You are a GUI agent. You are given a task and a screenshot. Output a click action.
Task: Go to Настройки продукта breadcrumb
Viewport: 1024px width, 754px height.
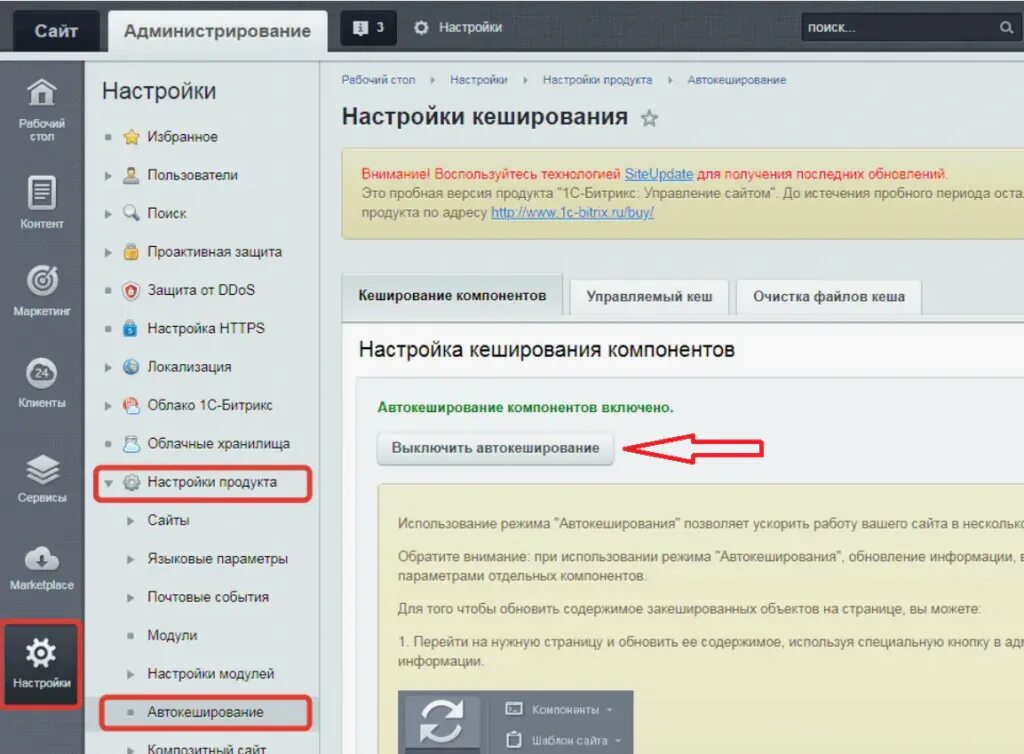[598, 80]
